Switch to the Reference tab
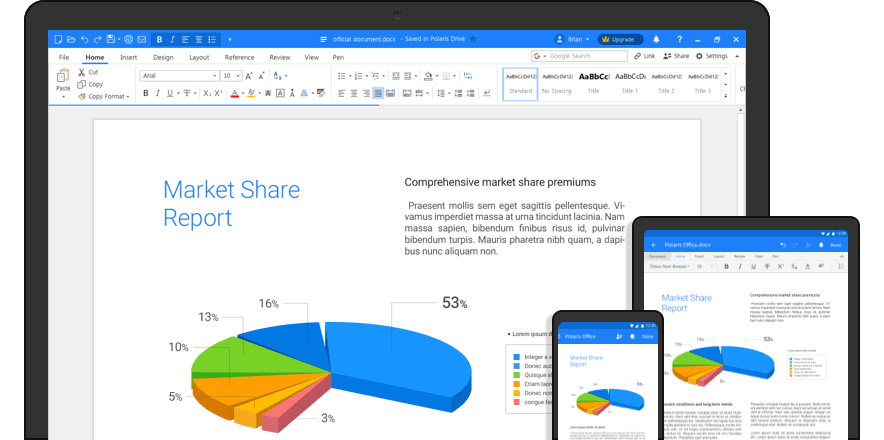884x440 pixels. tap(240, 58)
